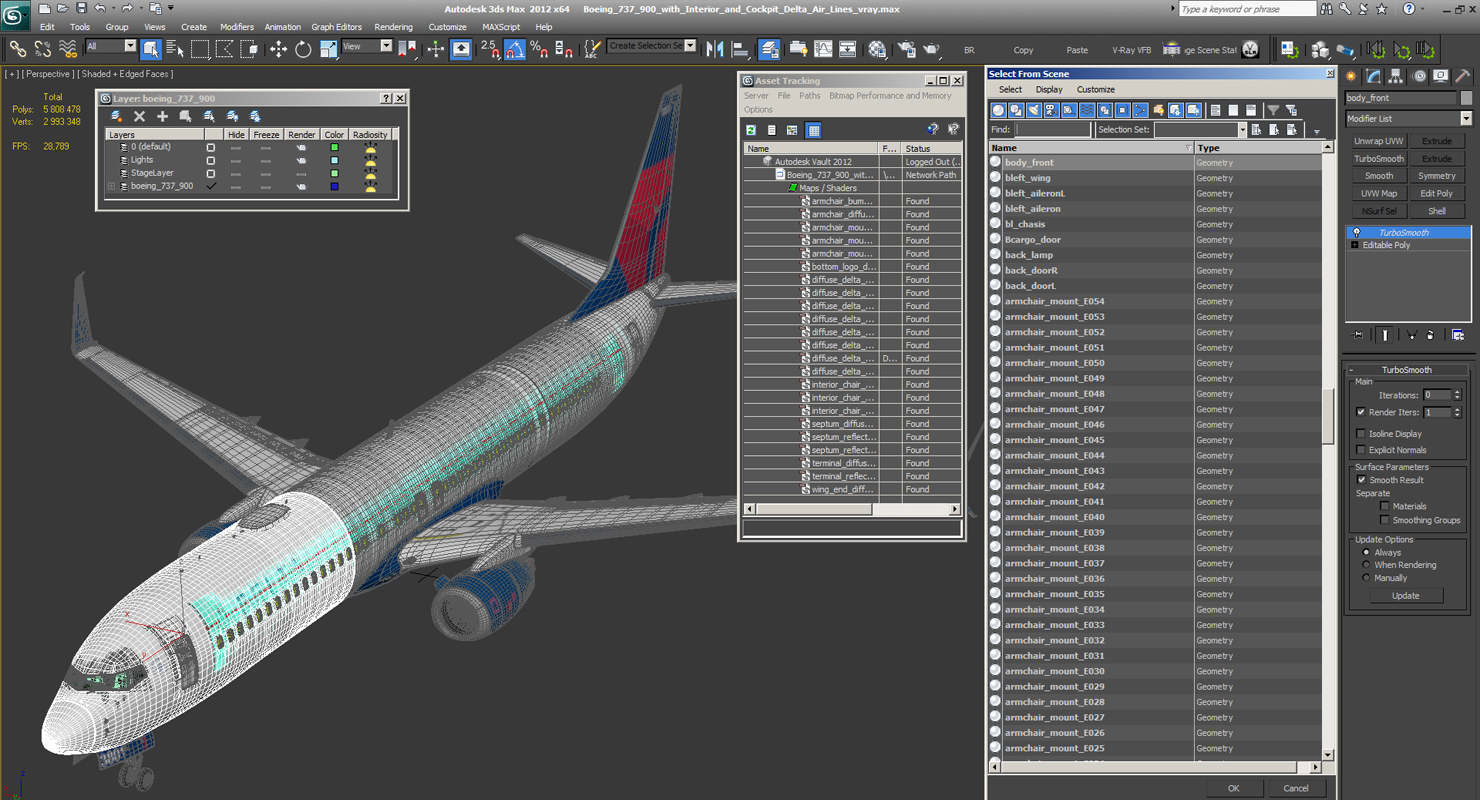Switch Asset Tracking to table view icon
Image resolution: width=1480 pixels, height=800 pixels.
click(x=813, y=130)
